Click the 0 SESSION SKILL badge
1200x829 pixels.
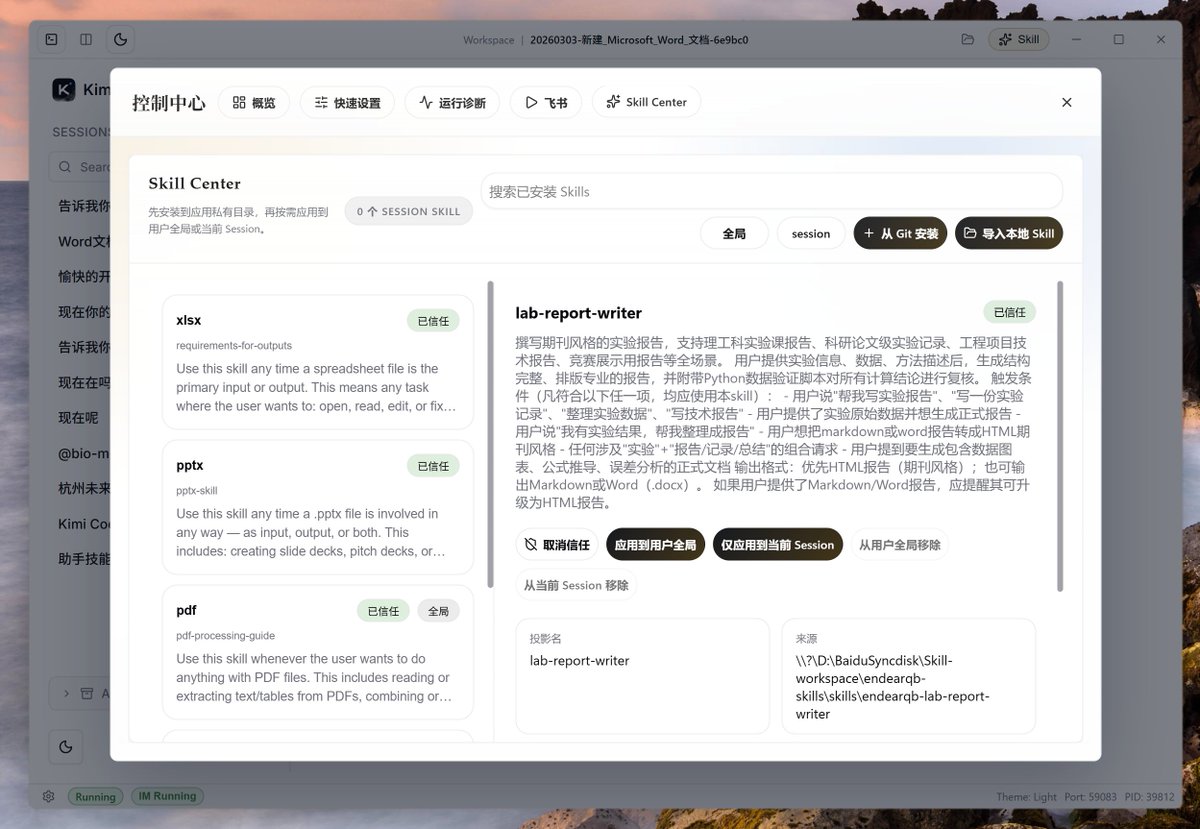coord(408,211)
